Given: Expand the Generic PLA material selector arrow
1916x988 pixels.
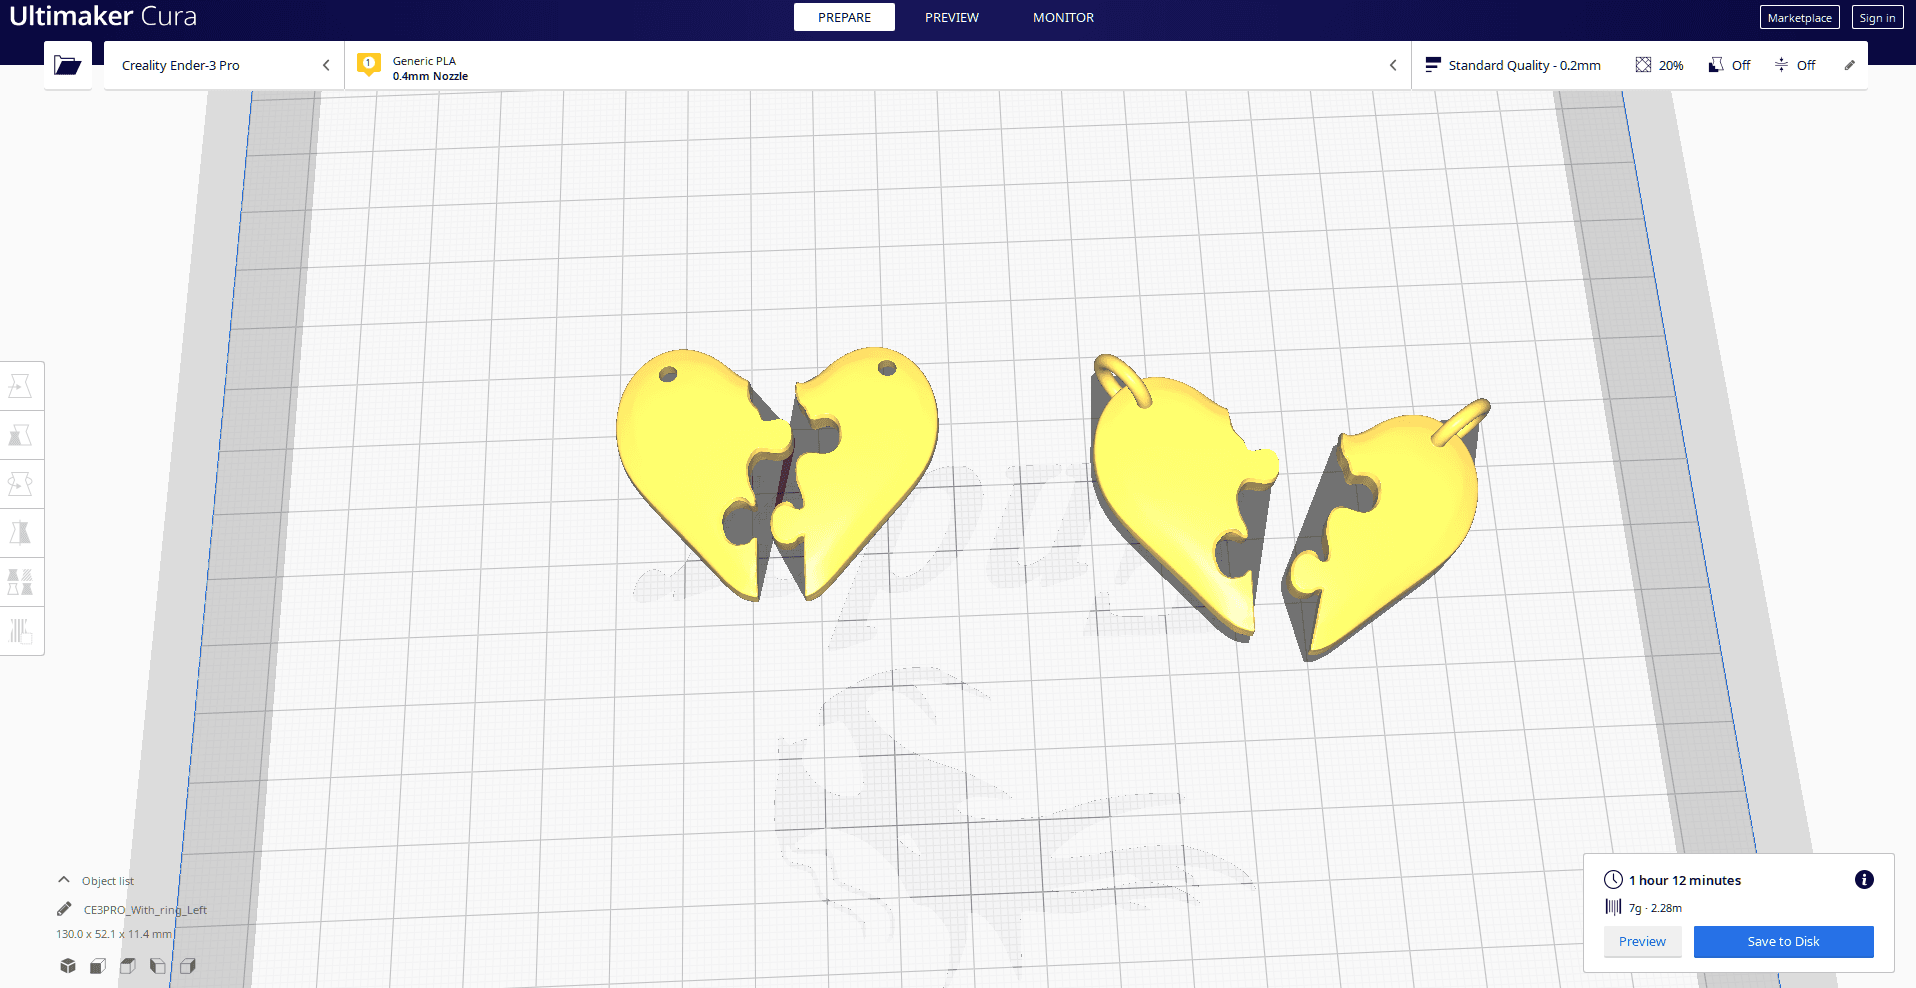Looking at the screenshot, I should coord(1393,65).
